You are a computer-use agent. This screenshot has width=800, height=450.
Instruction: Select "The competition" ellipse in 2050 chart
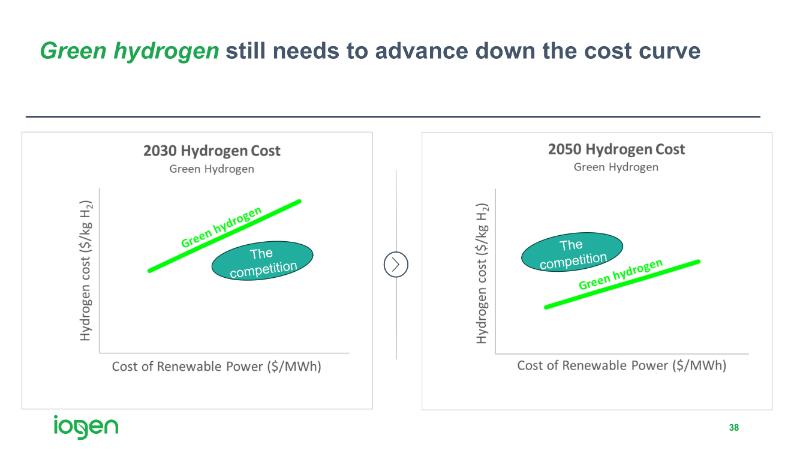(572, 253)
